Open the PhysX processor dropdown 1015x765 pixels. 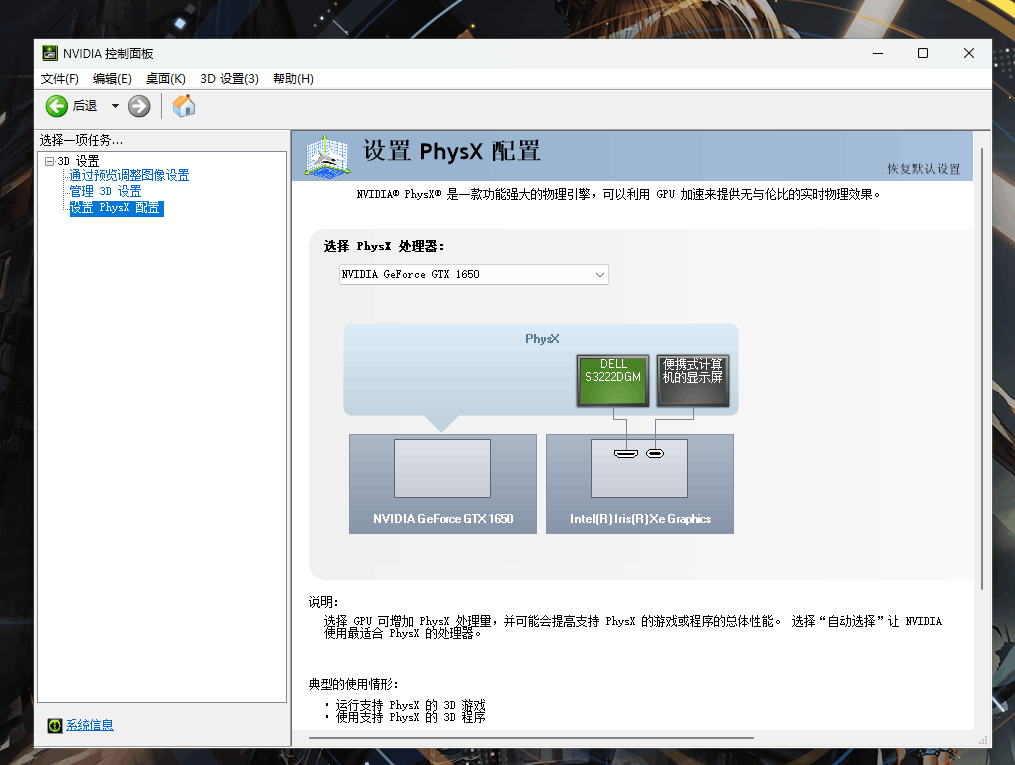coord(474,274)
